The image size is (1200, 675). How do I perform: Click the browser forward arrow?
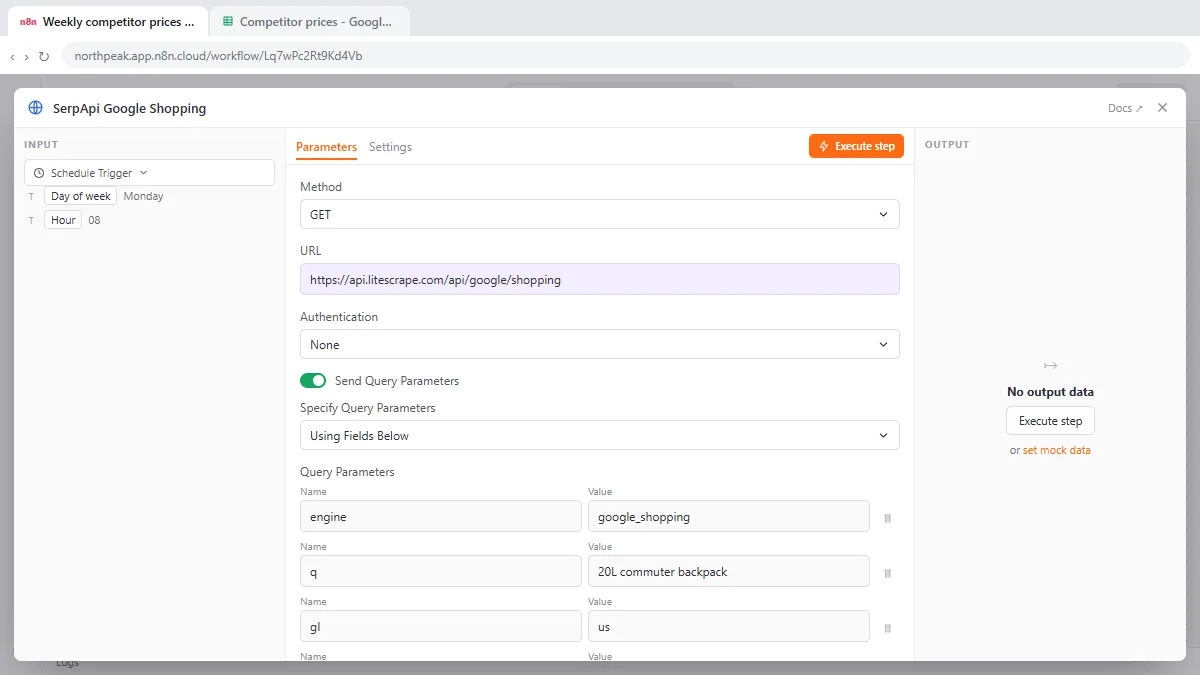26,57
